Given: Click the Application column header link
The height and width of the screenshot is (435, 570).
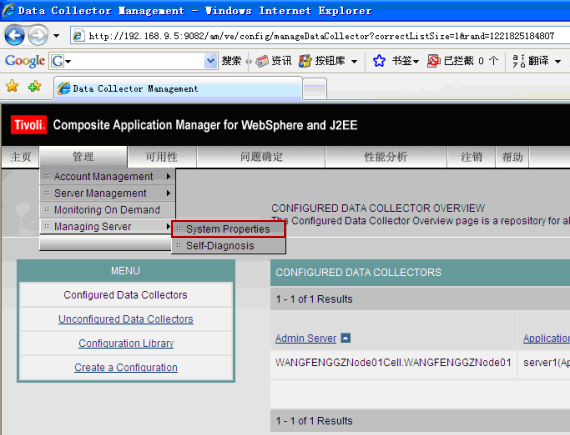Looking at the screenshot, I should 546,338.
